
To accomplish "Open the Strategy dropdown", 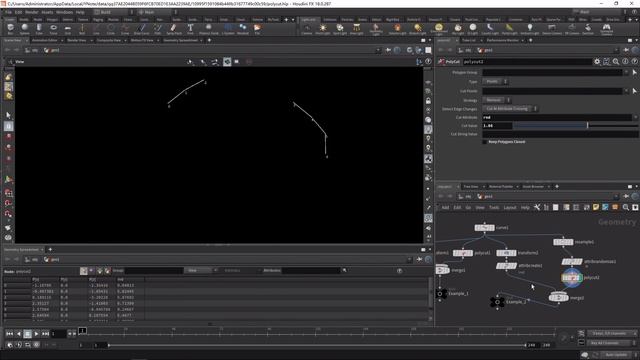I will click(496, 100).
